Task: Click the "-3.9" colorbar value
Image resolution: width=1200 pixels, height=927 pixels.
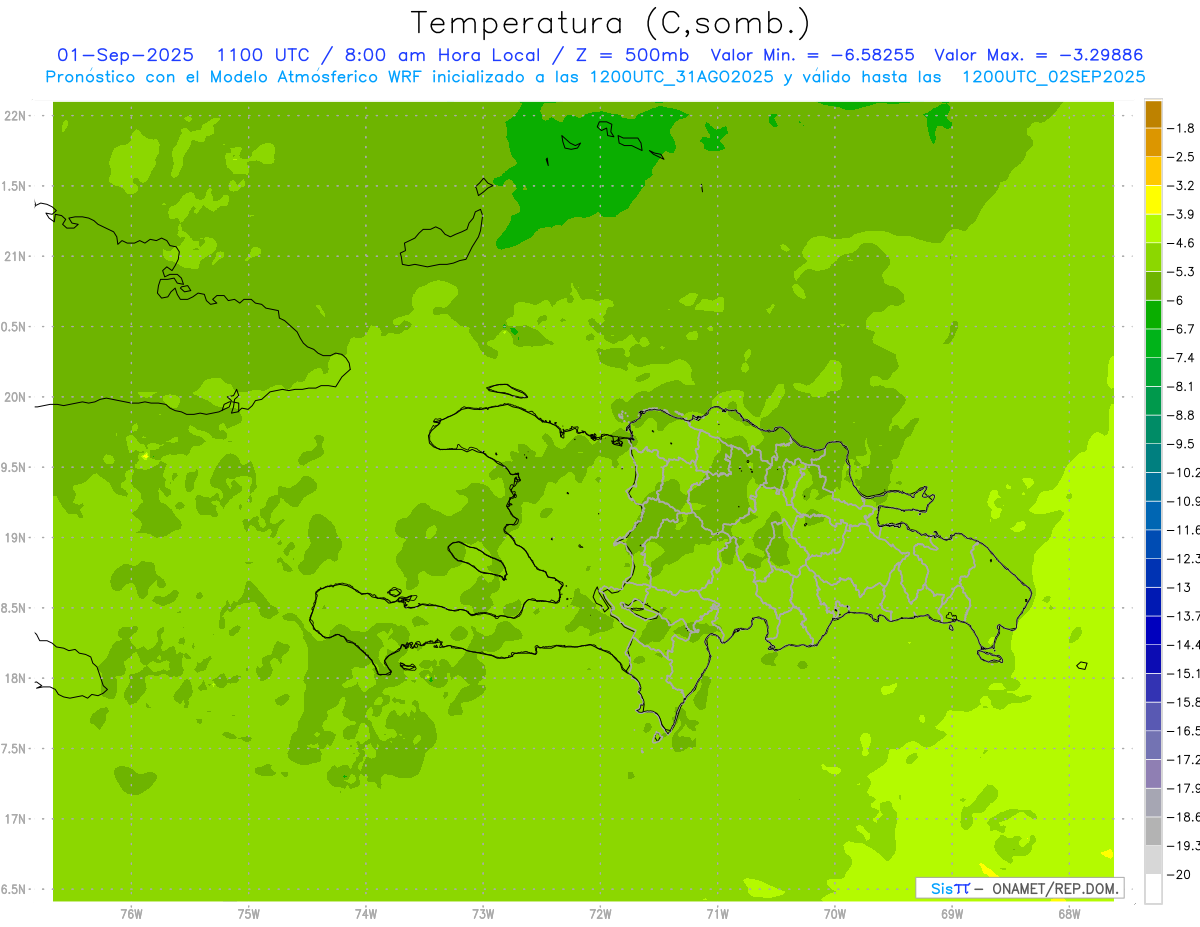Action: (1182, 214)
